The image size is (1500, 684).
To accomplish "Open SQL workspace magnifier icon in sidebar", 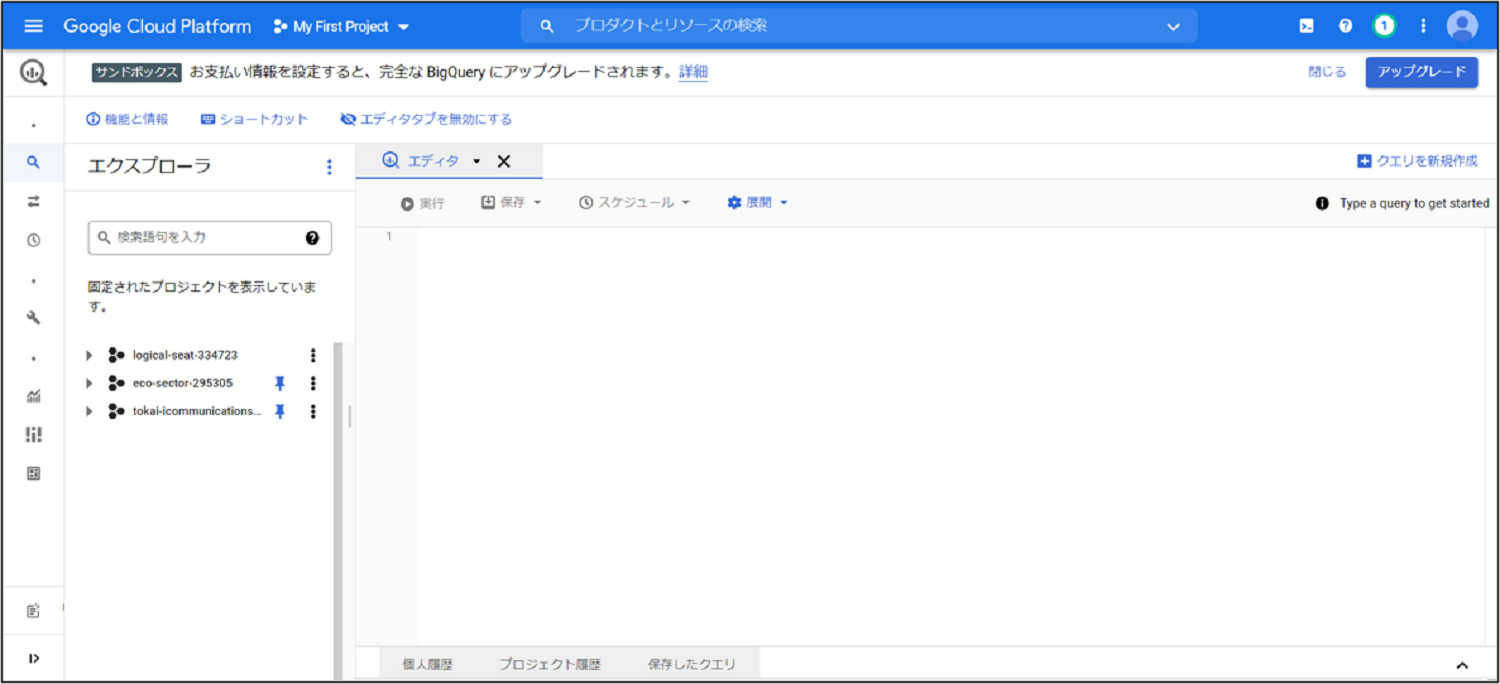I will point(34,162).
